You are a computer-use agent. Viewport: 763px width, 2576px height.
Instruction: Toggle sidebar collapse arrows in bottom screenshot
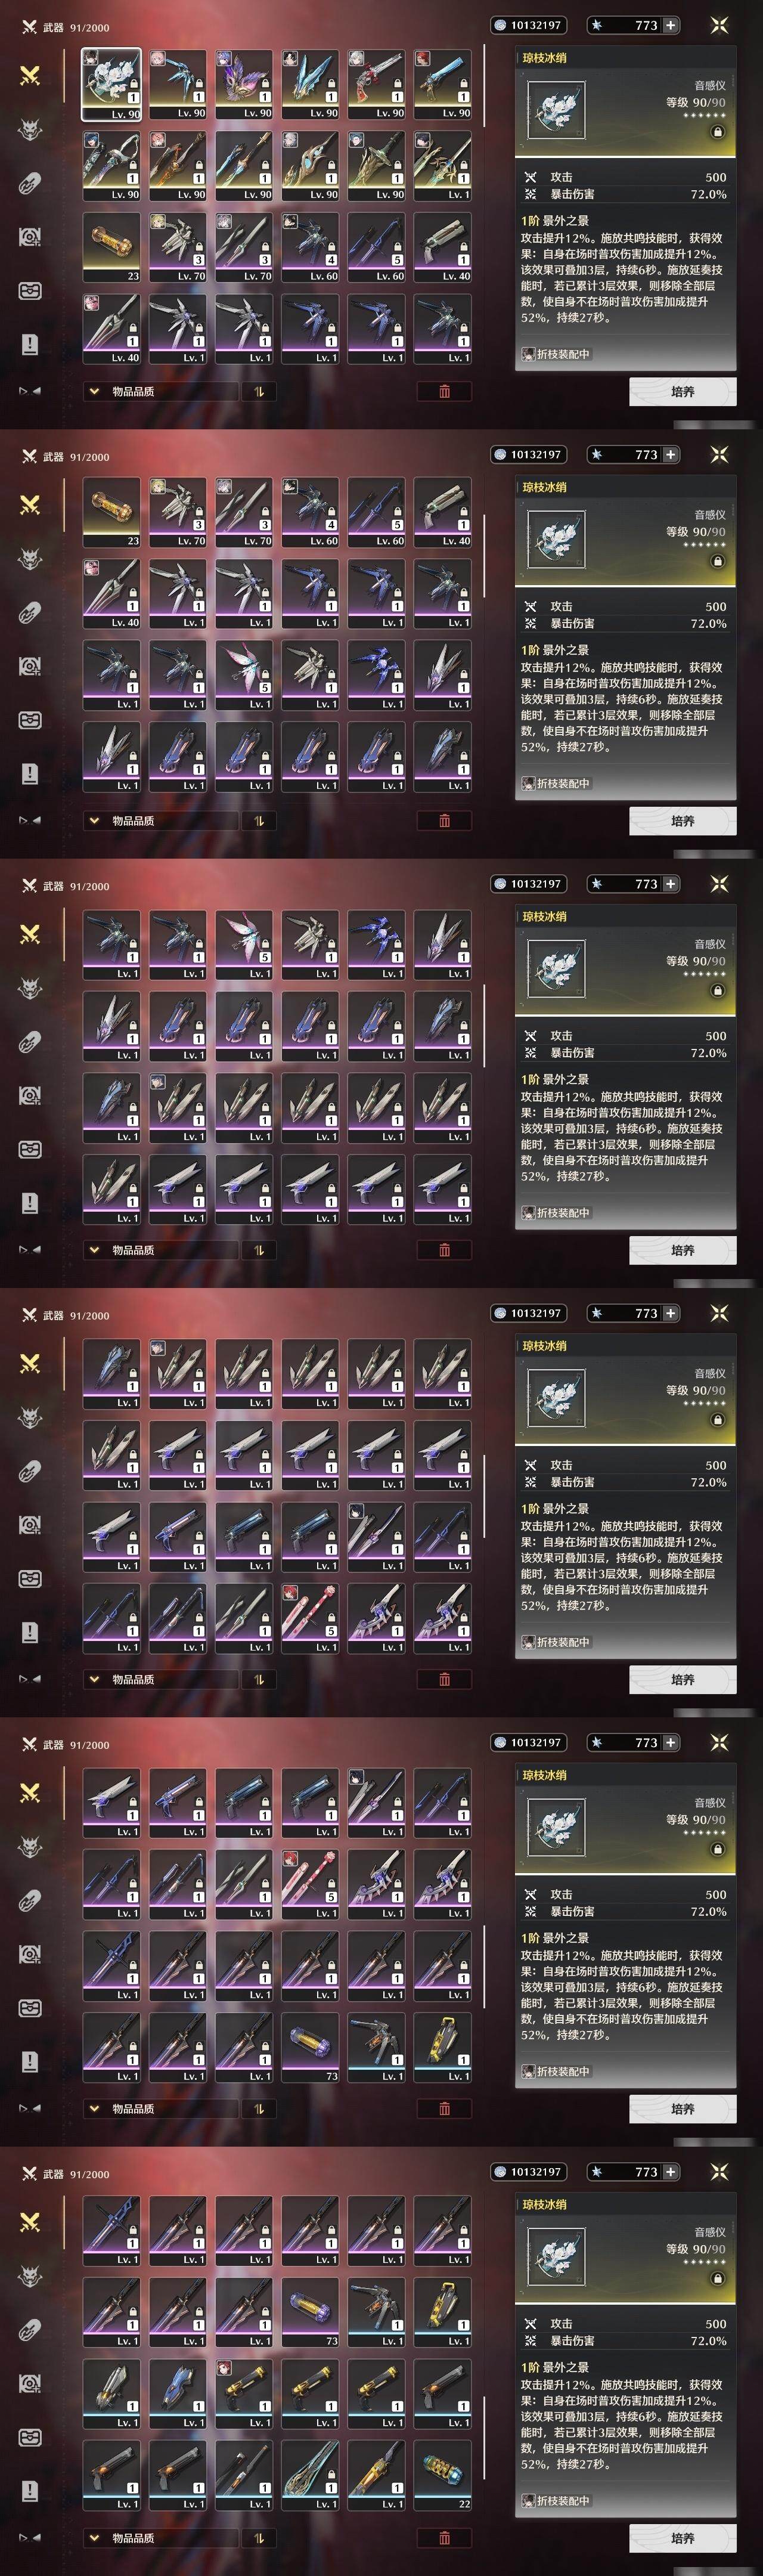30,2538
